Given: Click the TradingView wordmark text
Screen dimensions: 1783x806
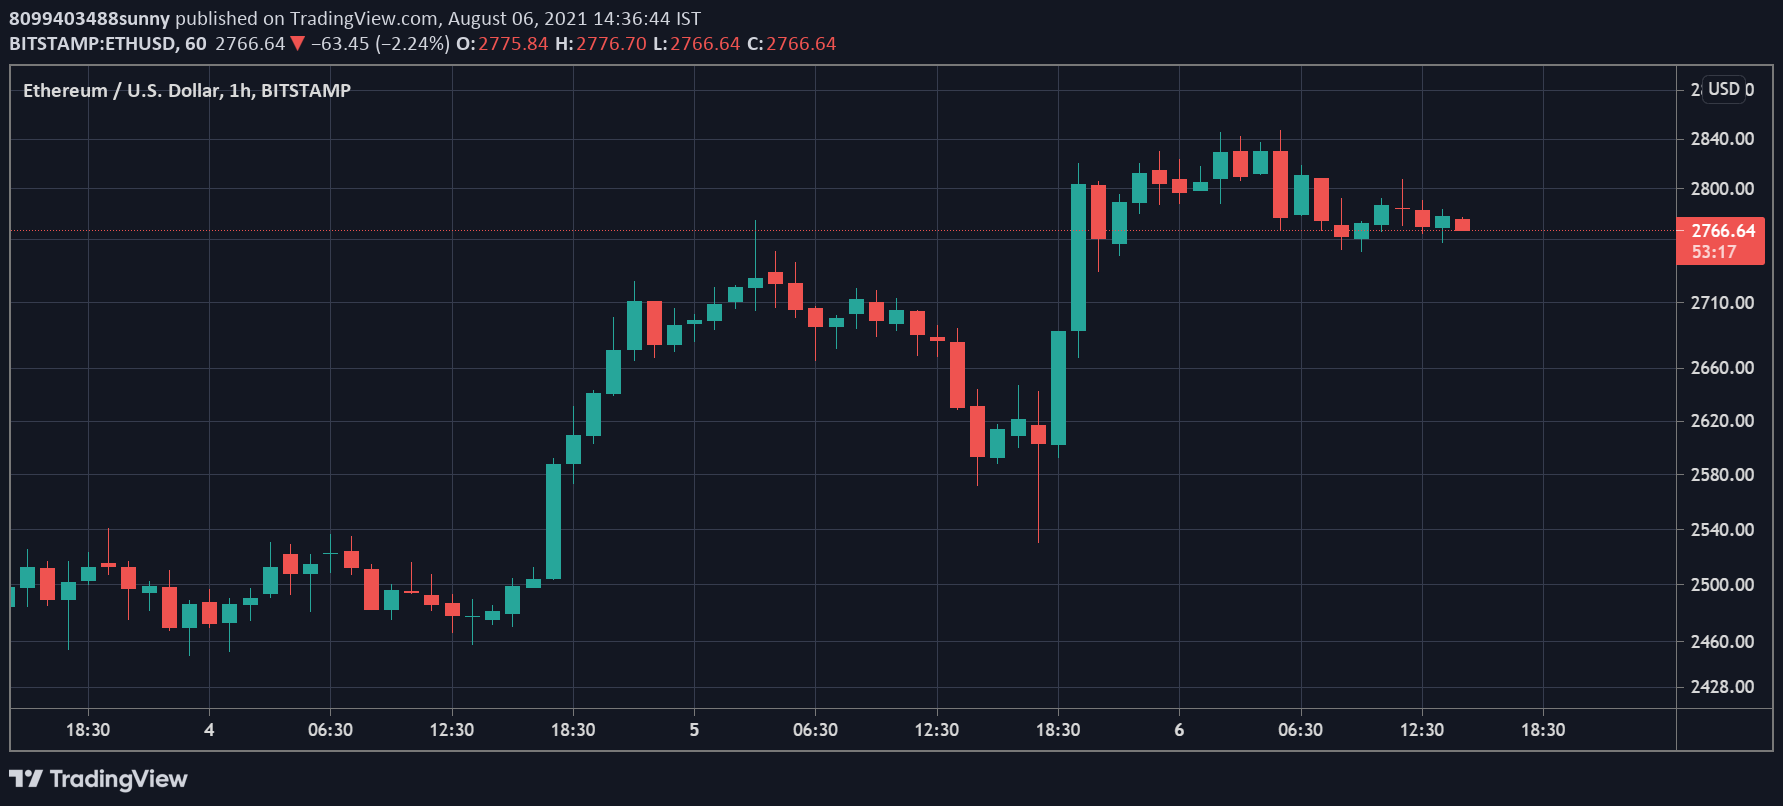Looking at the screenshot, I should coord(118,779).
